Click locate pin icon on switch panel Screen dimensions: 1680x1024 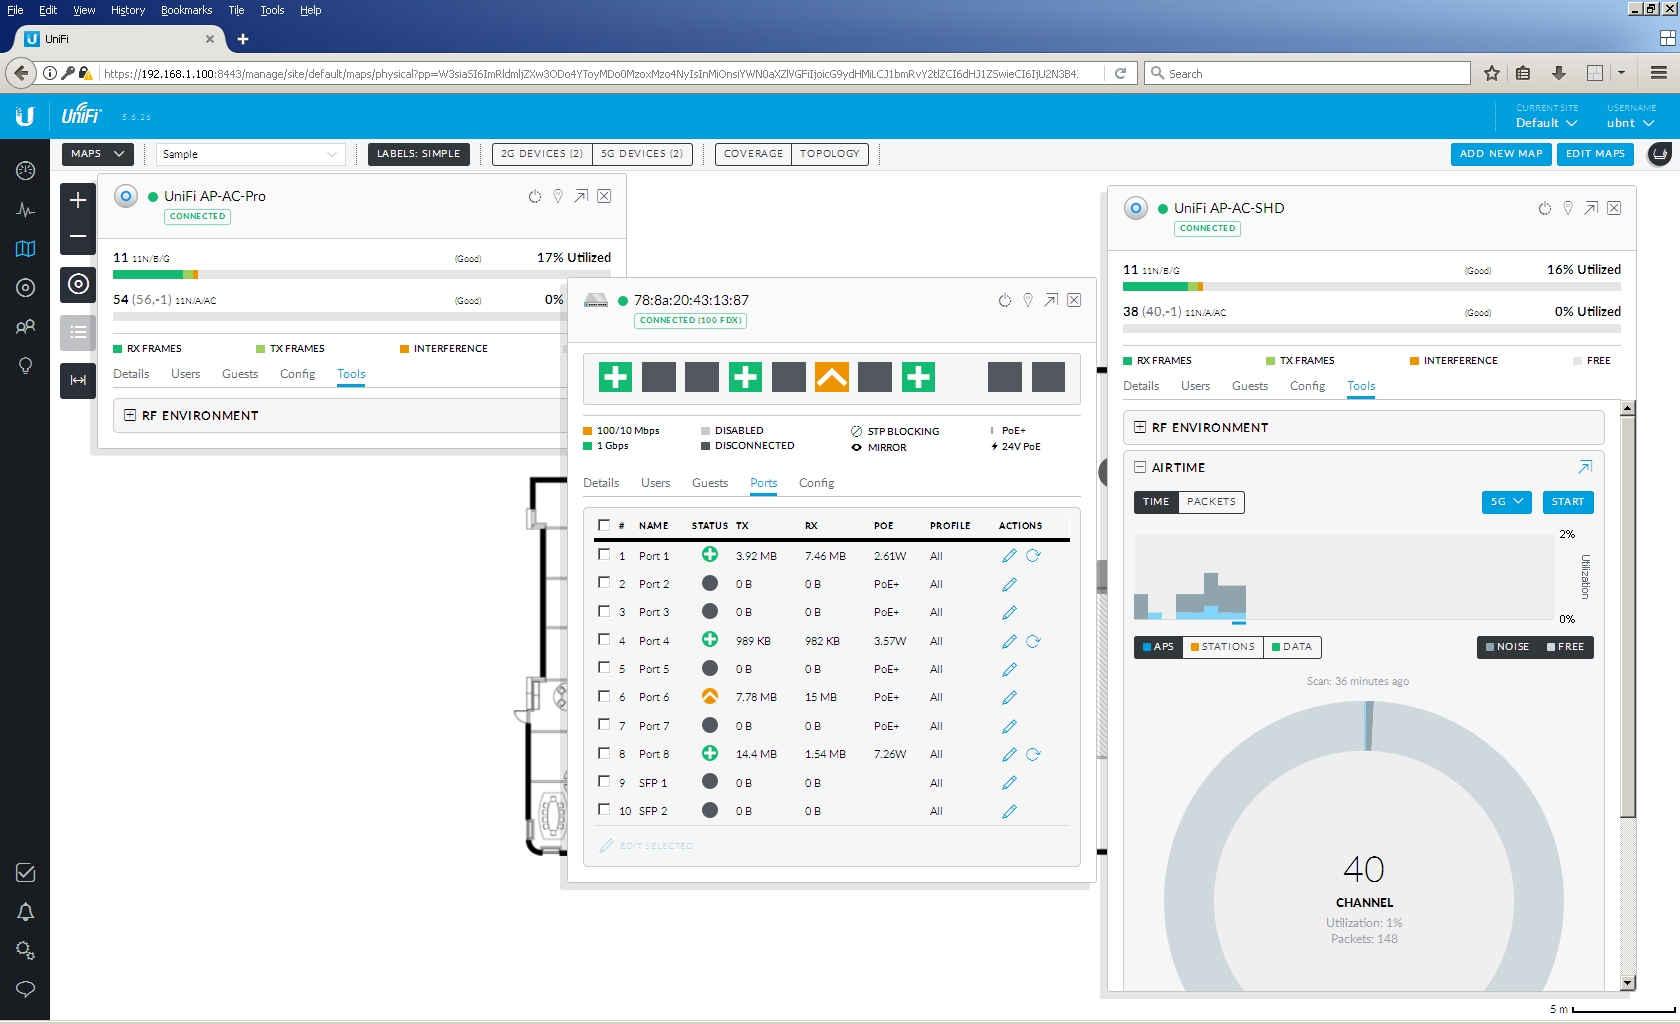1027,300
